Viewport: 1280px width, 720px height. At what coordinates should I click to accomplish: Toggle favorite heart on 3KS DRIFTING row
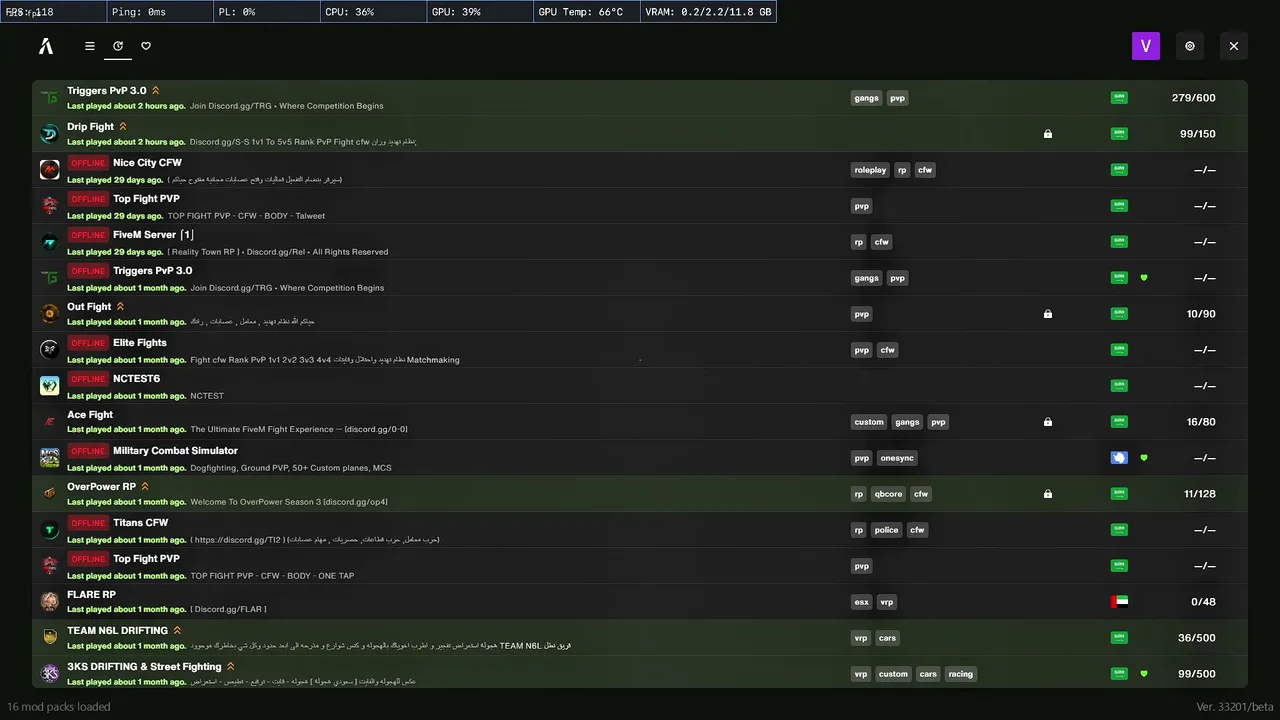[x=1144, y=674]
